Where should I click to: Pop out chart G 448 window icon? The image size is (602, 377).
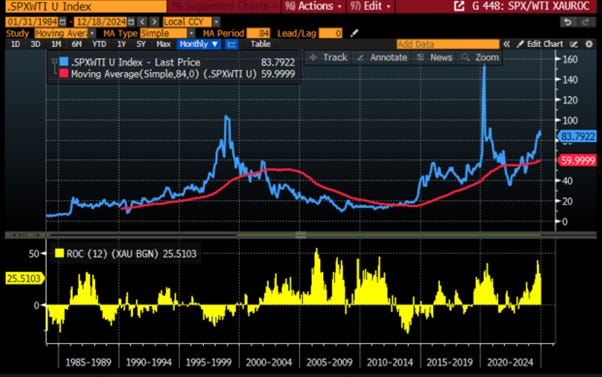pyautogui.click(x=459, y=6)
